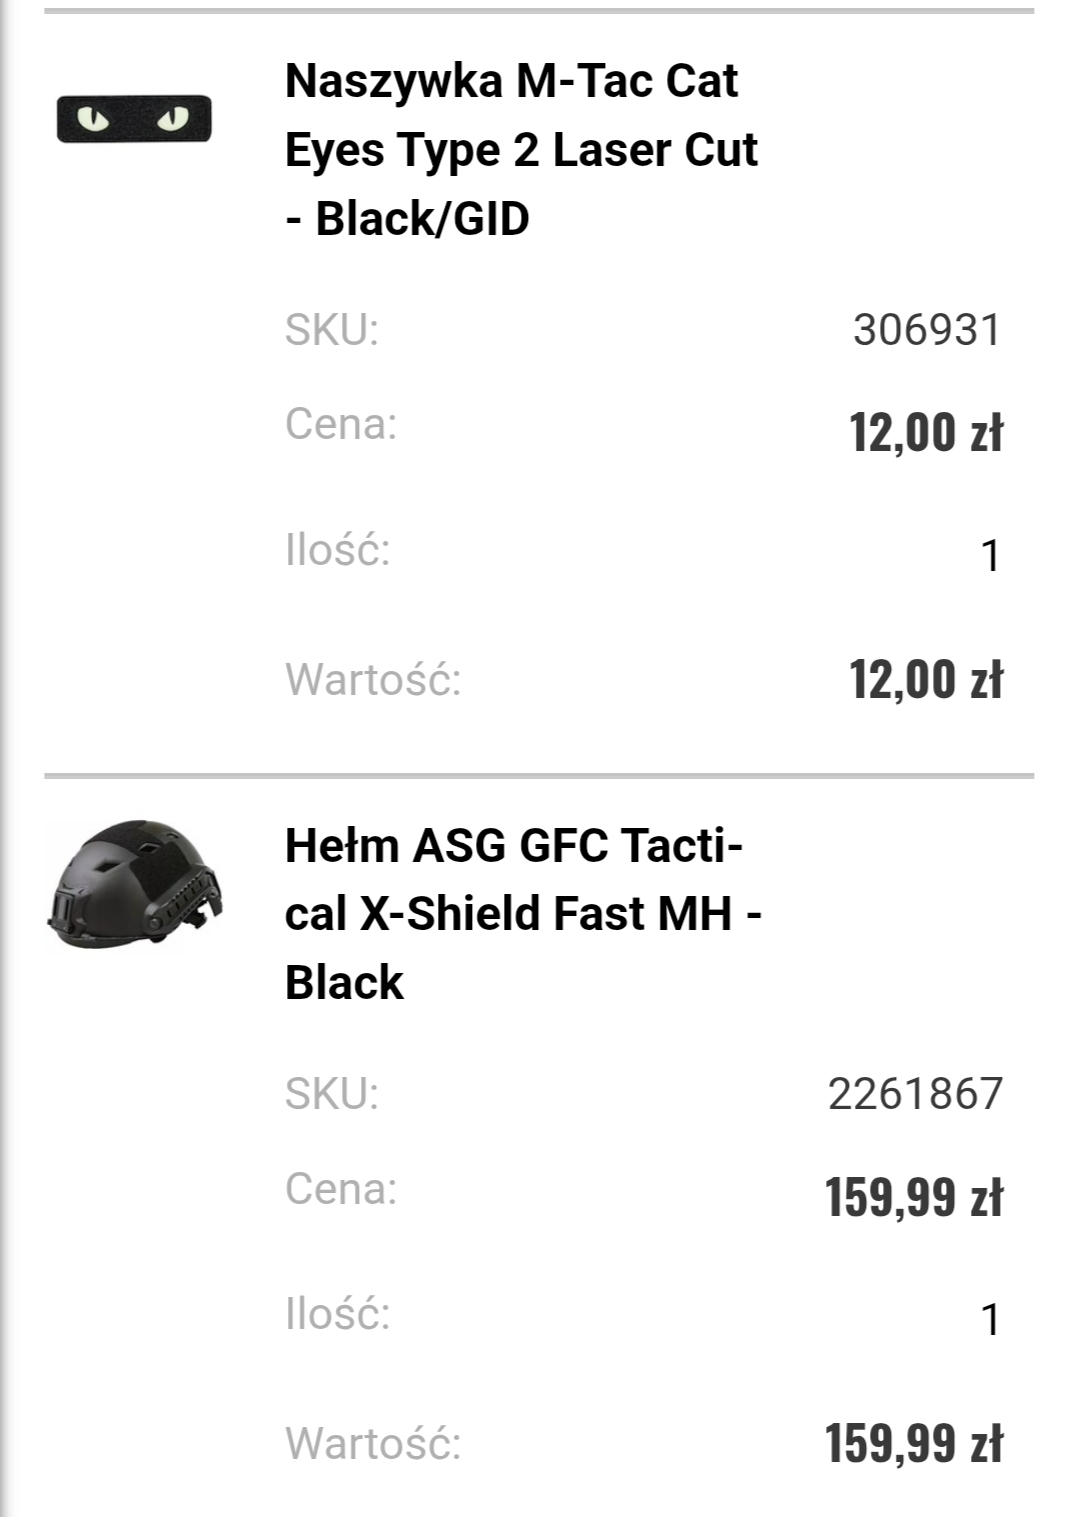1079x1517 pixels.
Task: Click the patch quantity value 1
Action: click(990, 556)
